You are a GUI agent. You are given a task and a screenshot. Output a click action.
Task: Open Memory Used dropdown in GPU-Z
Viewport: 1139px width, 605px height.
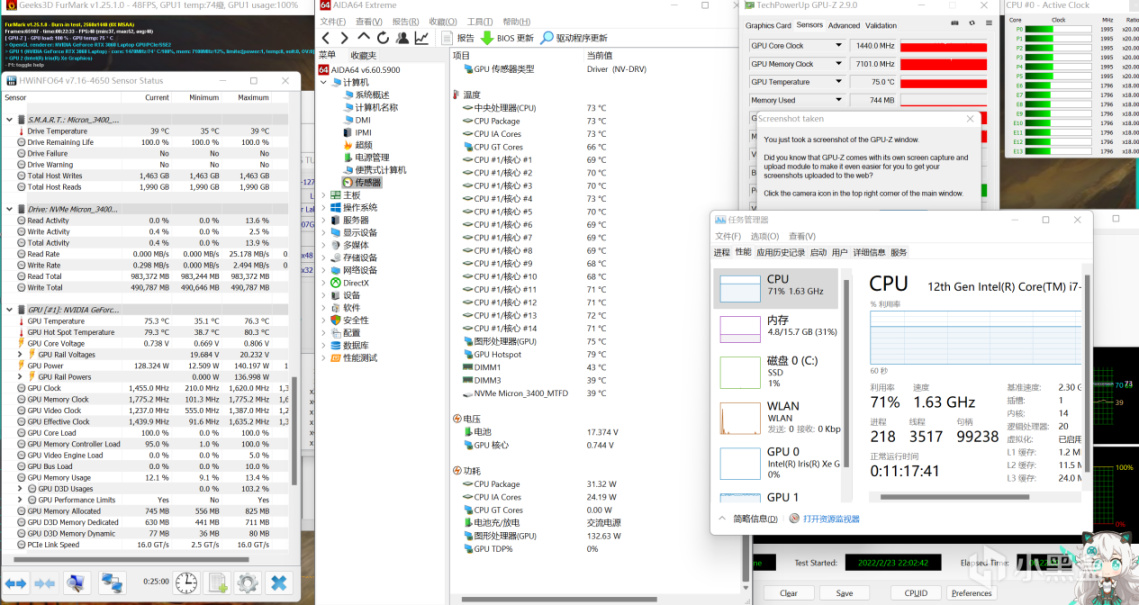(838, 100)
